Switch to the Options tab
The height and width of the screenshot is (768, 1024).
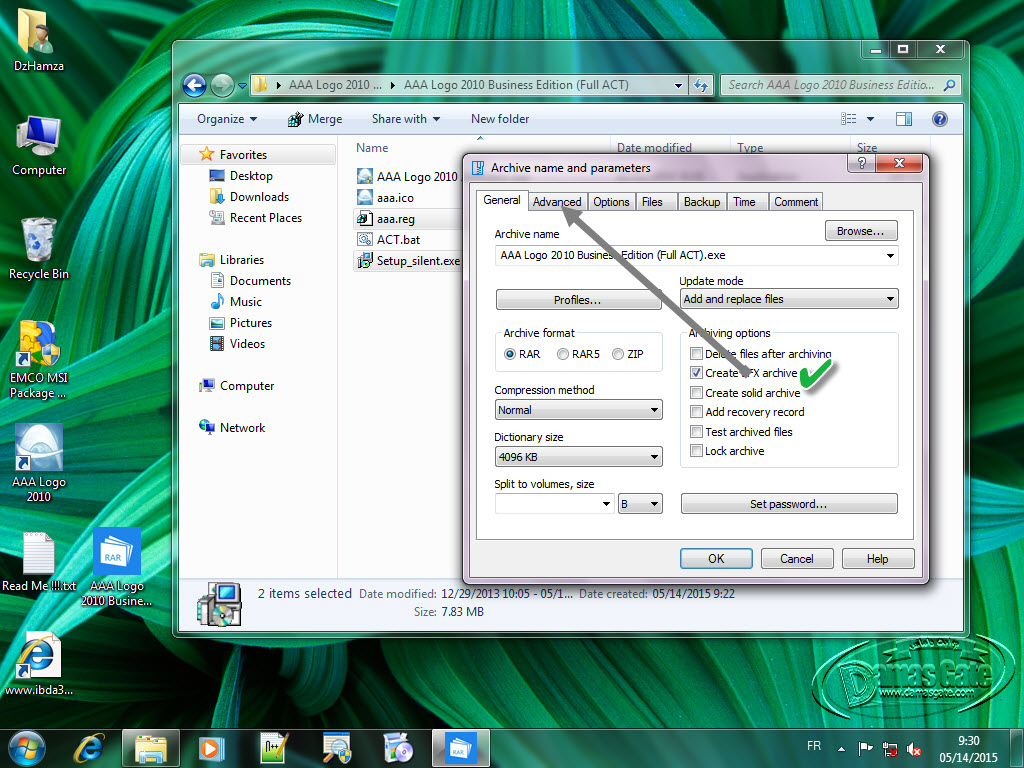611,202
